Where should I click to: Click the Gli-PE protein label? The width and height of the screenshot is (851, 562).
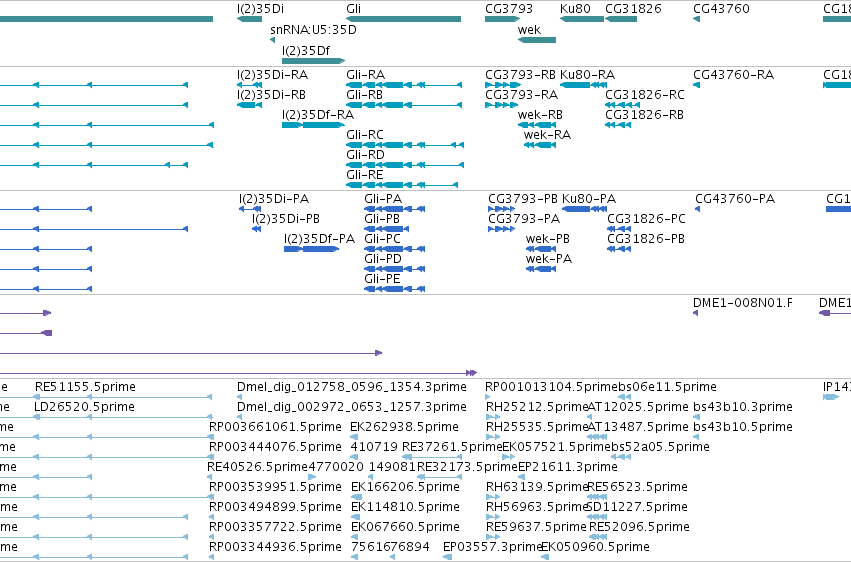(x=382, y=279)
